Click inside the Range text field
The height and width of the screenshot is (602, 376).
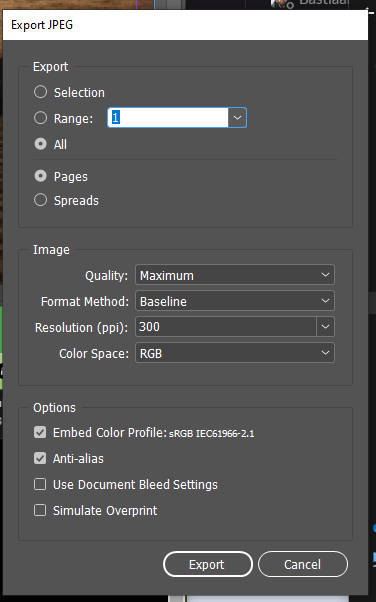(168, 117)
